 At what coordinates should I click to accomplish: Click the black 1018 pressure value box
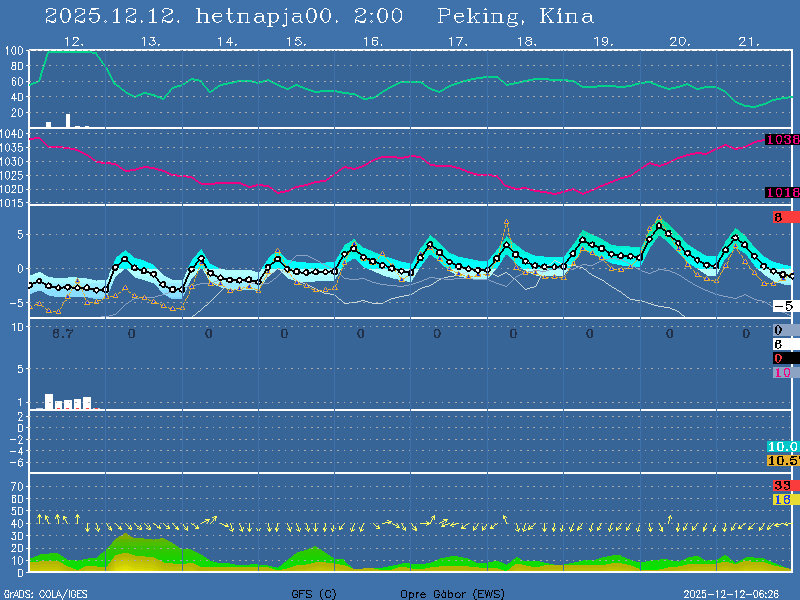781,192
